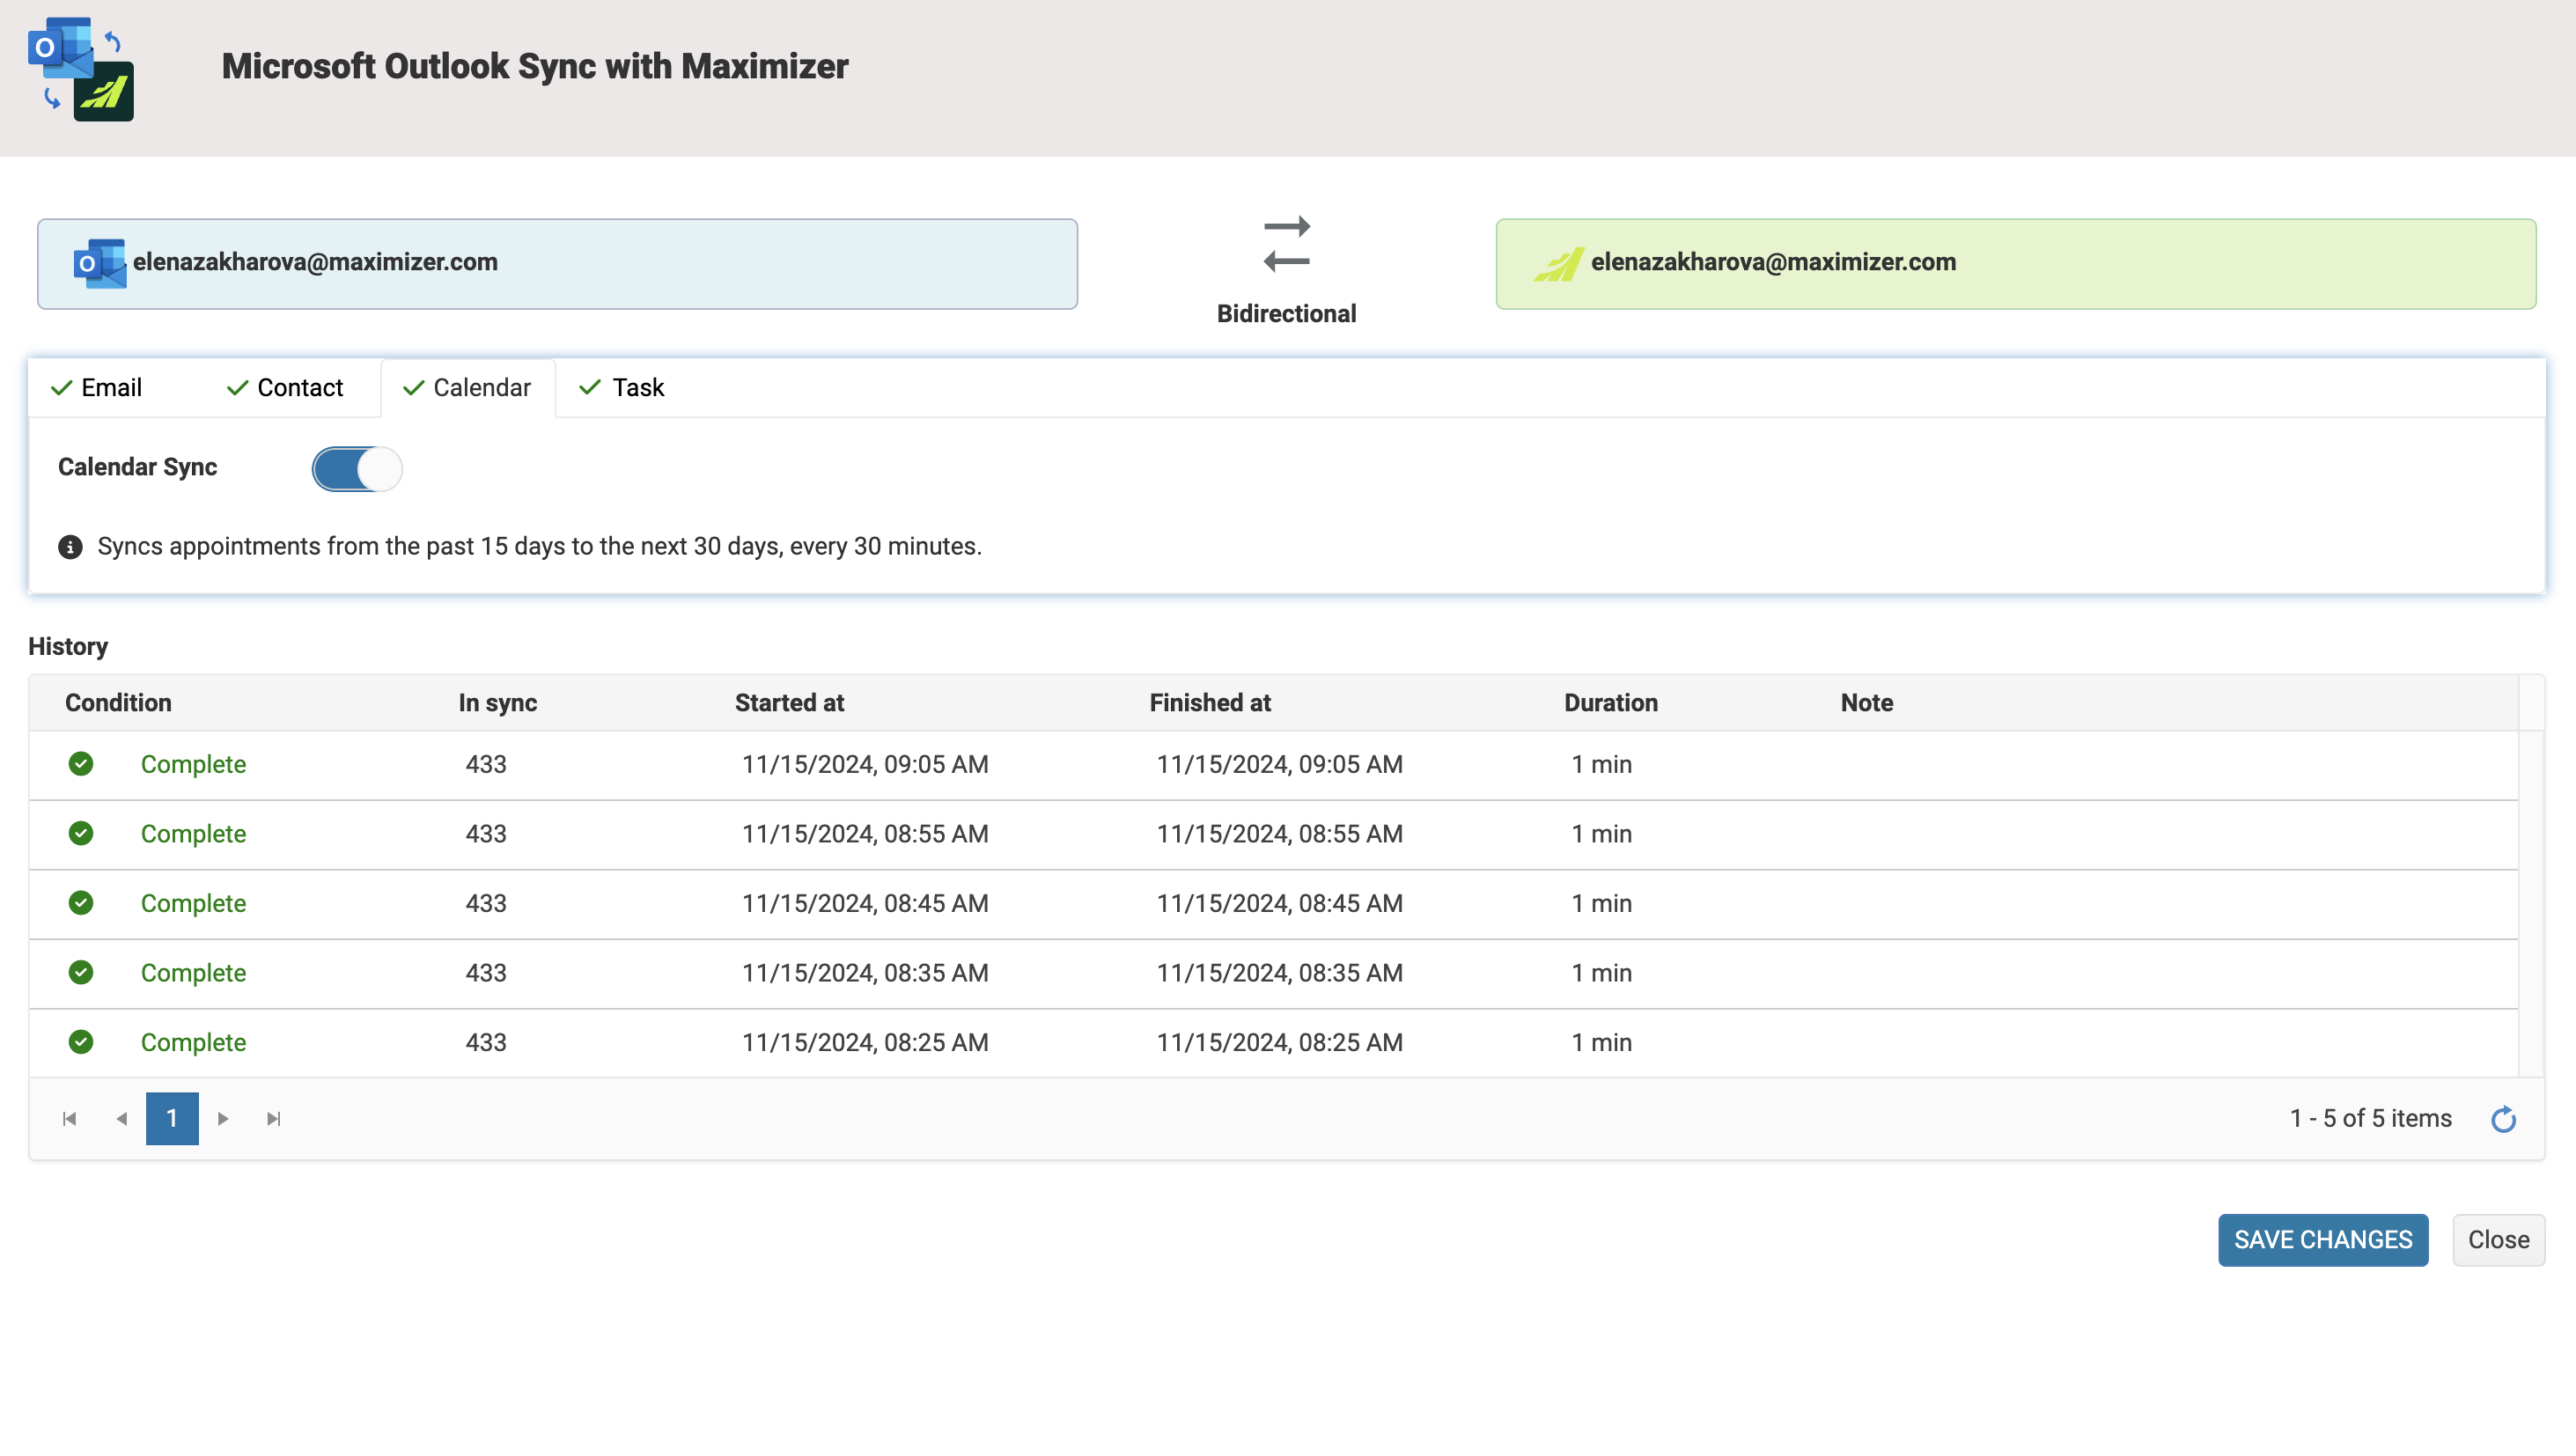The height and width of the screenshot is (1456, 2576).
Task: Go to the previous history page
Action: 121,1119
